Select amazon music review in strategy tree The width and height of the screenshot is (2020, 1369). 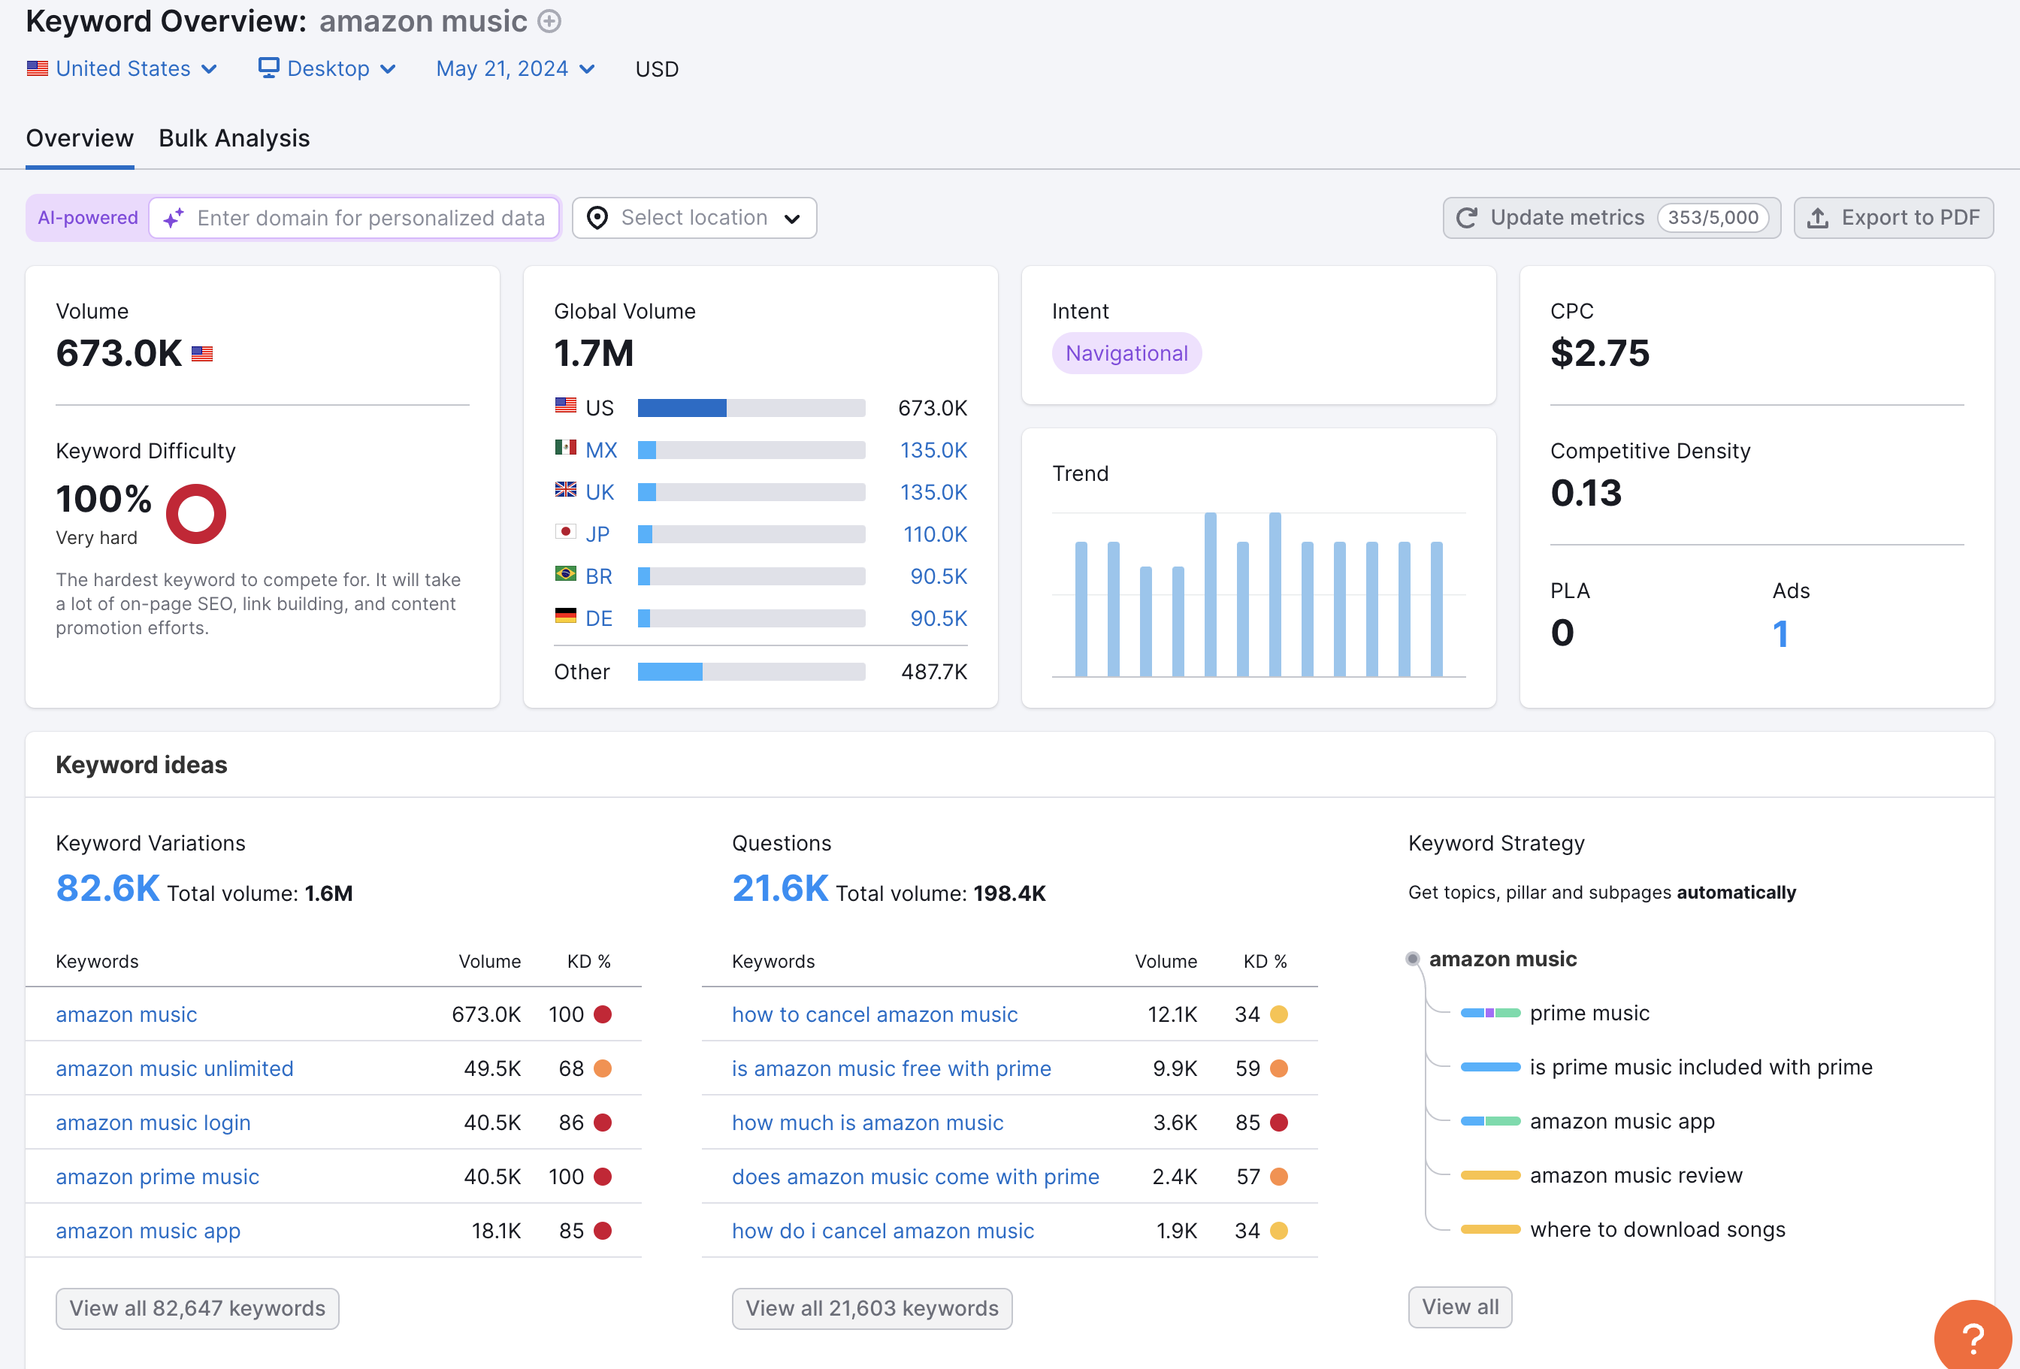tap(1636, 1175)
